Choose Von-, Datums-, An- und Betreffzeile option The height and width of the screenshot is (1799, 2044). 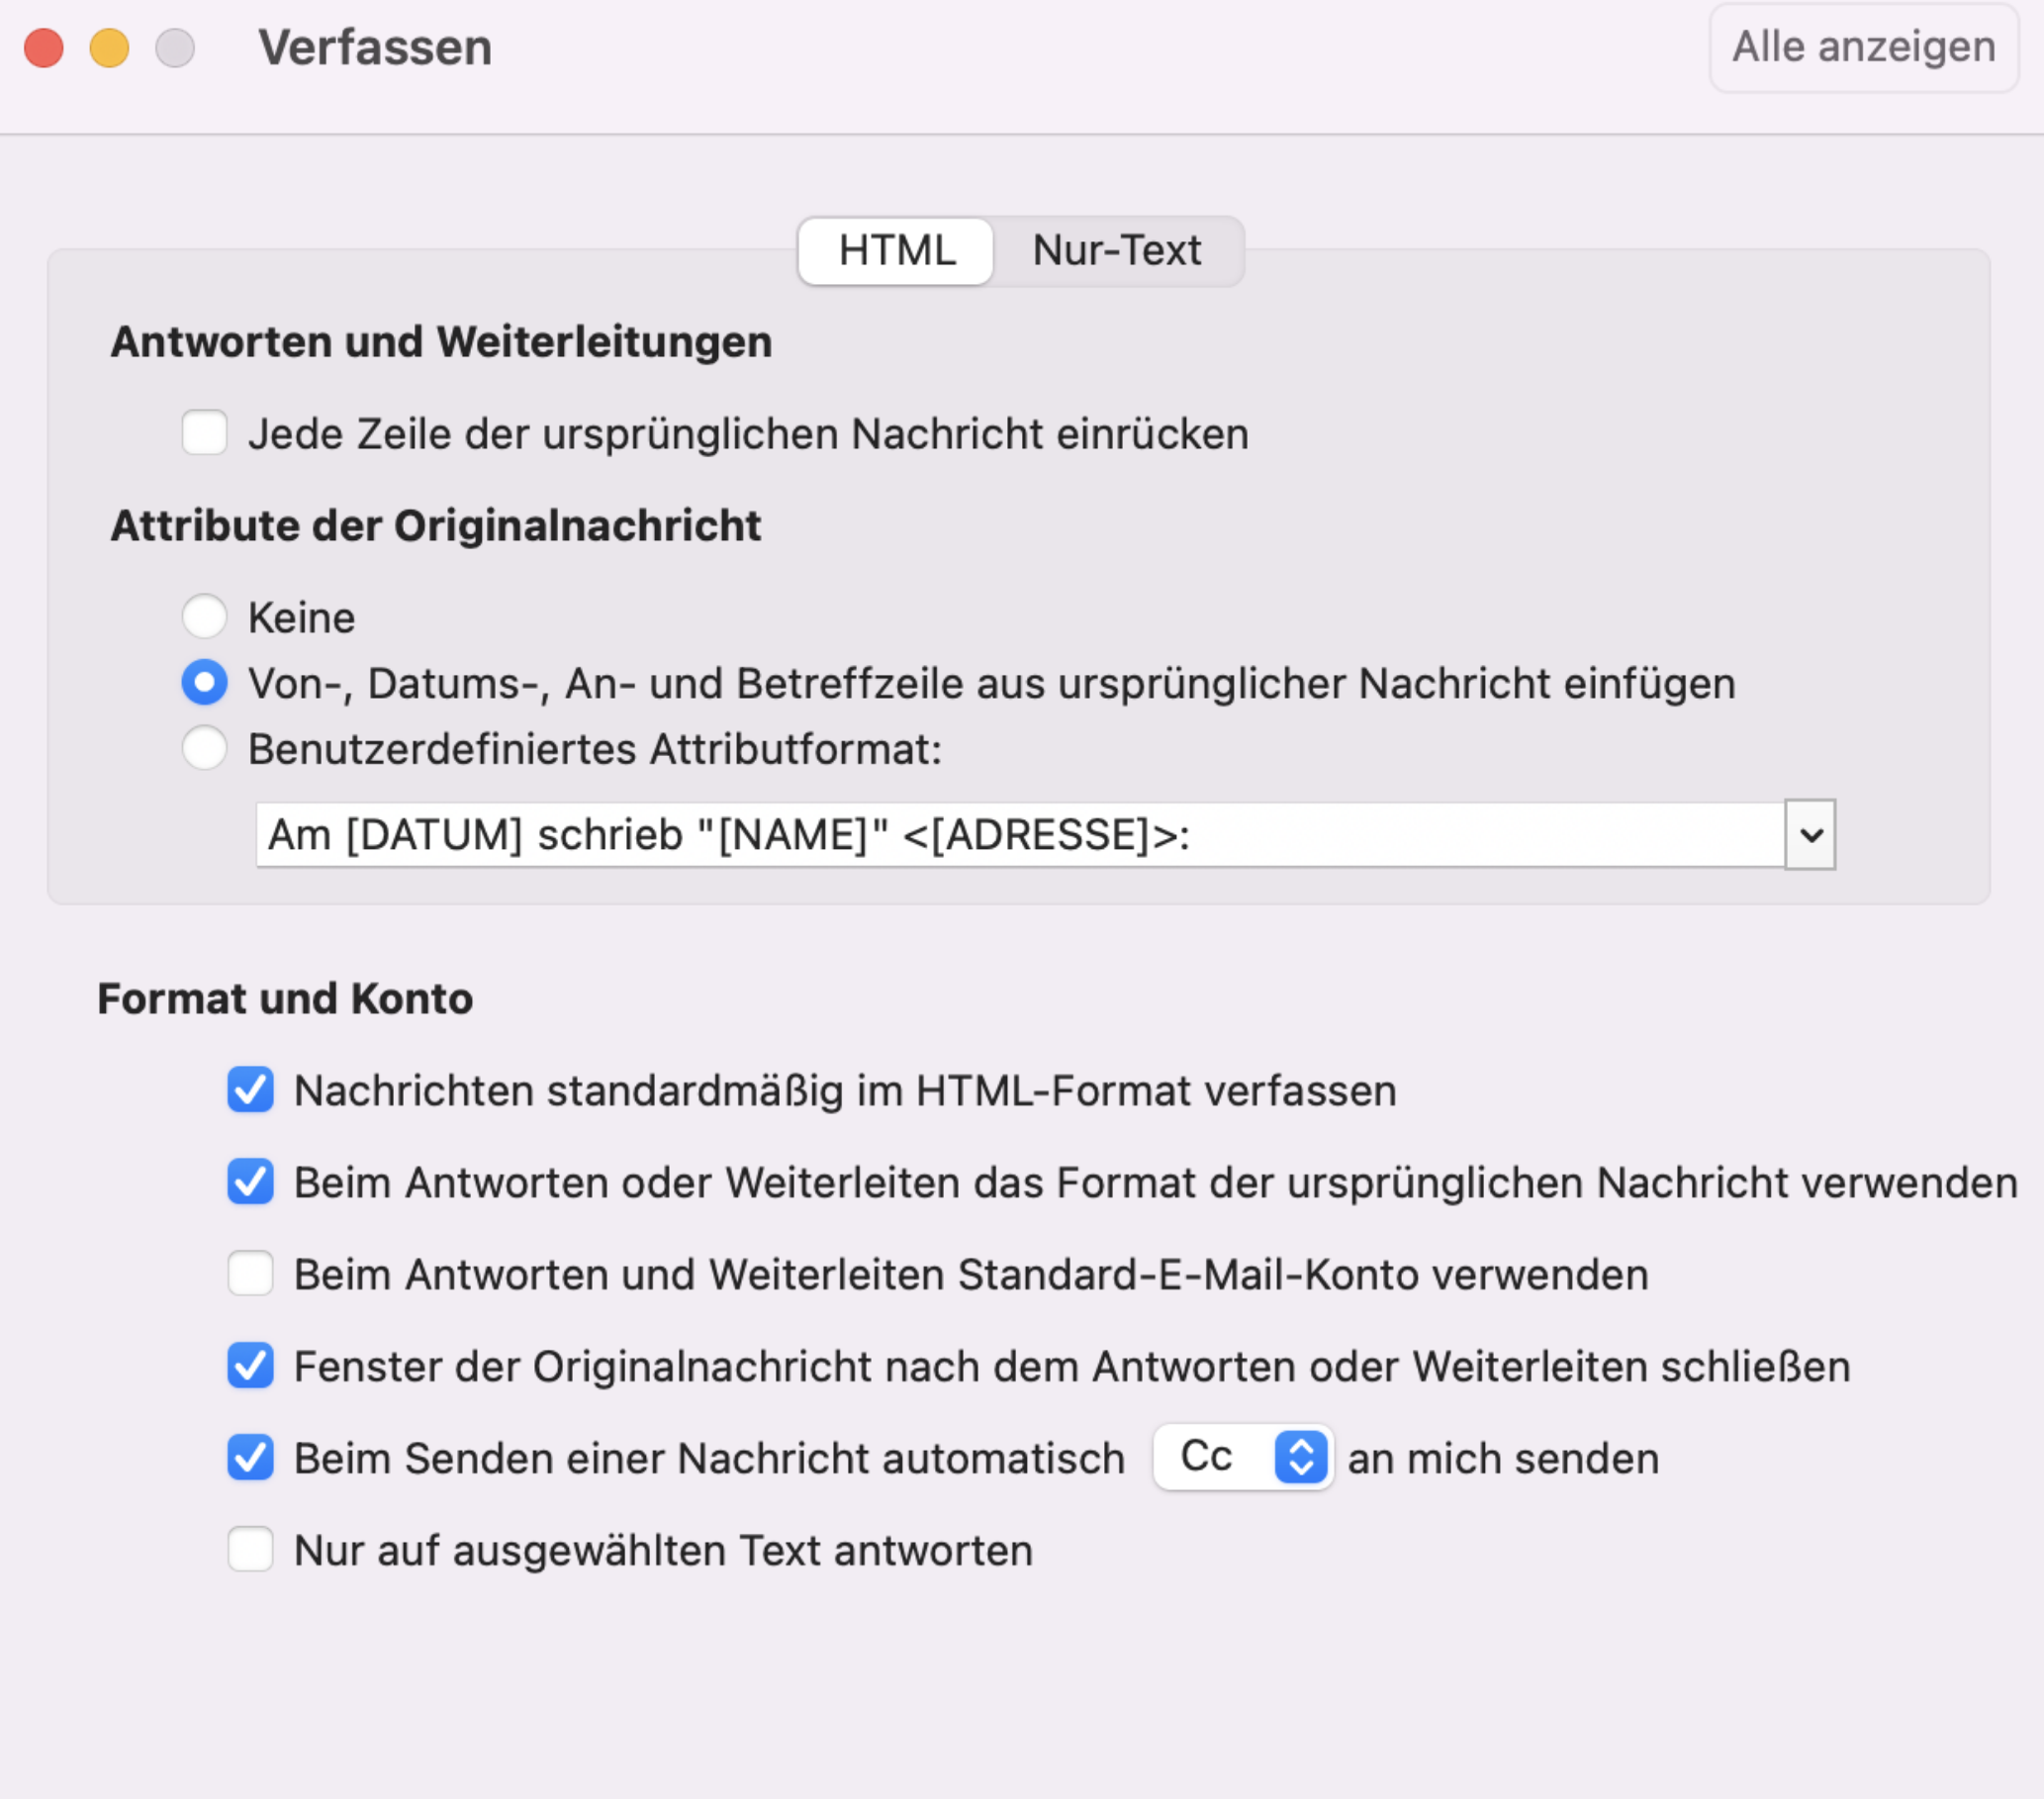point(204,683)
